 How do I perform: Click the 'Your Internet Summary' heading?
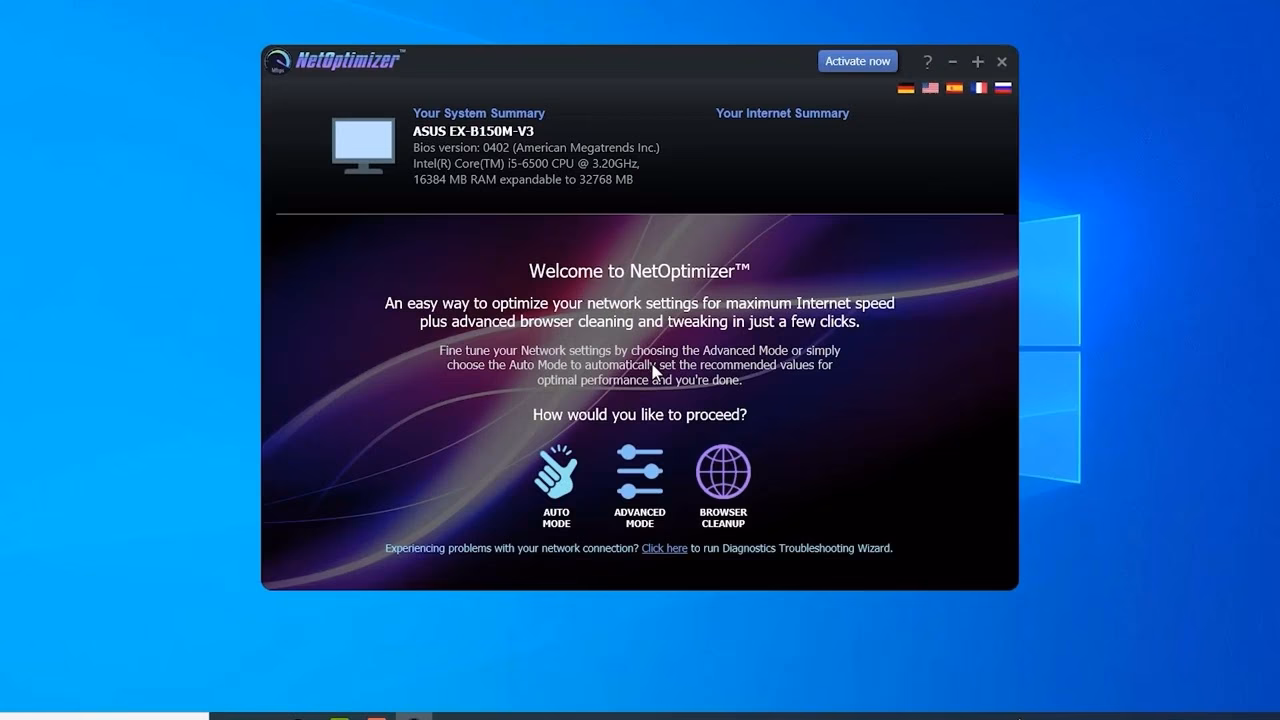tap(782, 113)
